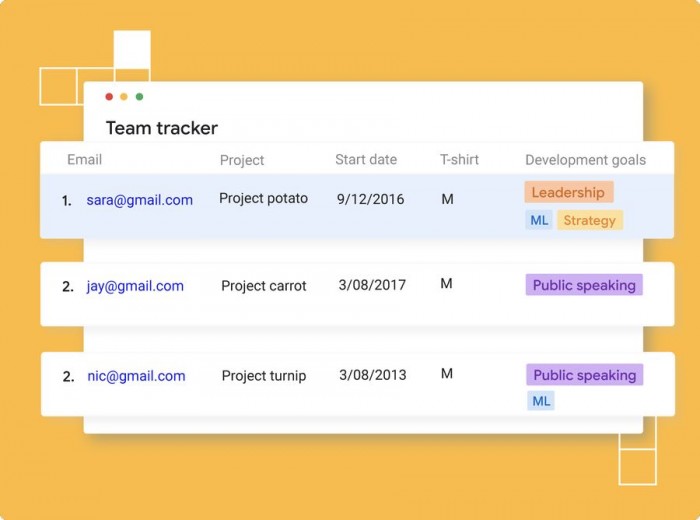The height and width of the screenshot is (520, 700).
Task: Click the Strategy tag chip
Action: 590,220
